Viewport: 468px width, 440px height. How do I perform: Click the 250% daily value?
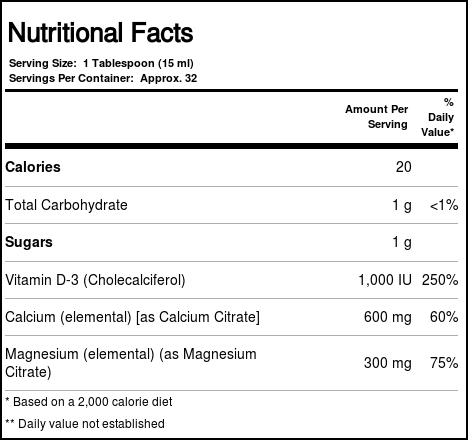440,280
